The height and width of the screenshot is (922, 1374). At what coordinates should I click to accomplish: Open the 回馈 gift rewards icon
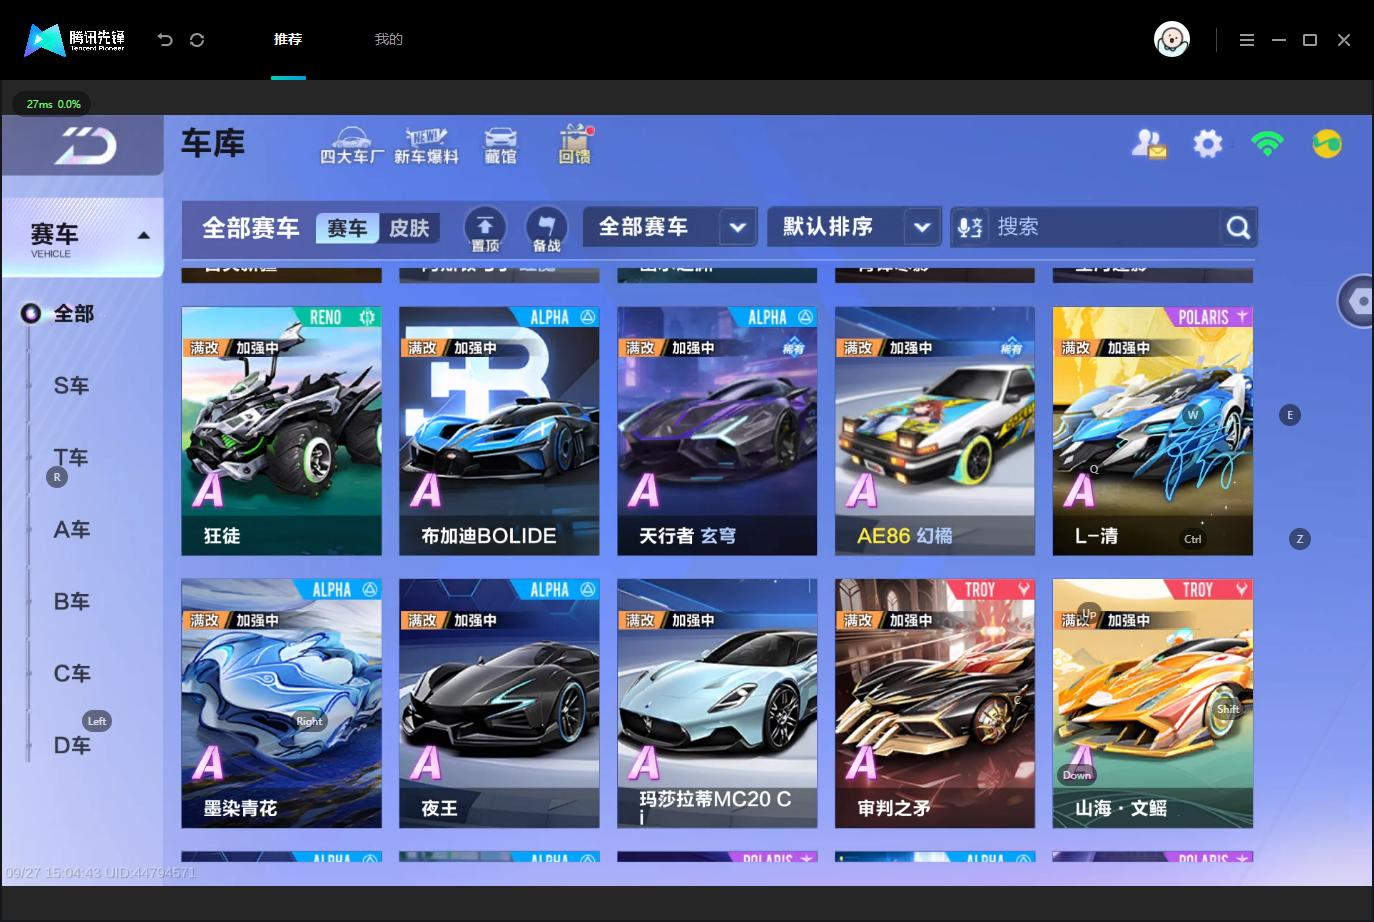click(x=575, y=145)
